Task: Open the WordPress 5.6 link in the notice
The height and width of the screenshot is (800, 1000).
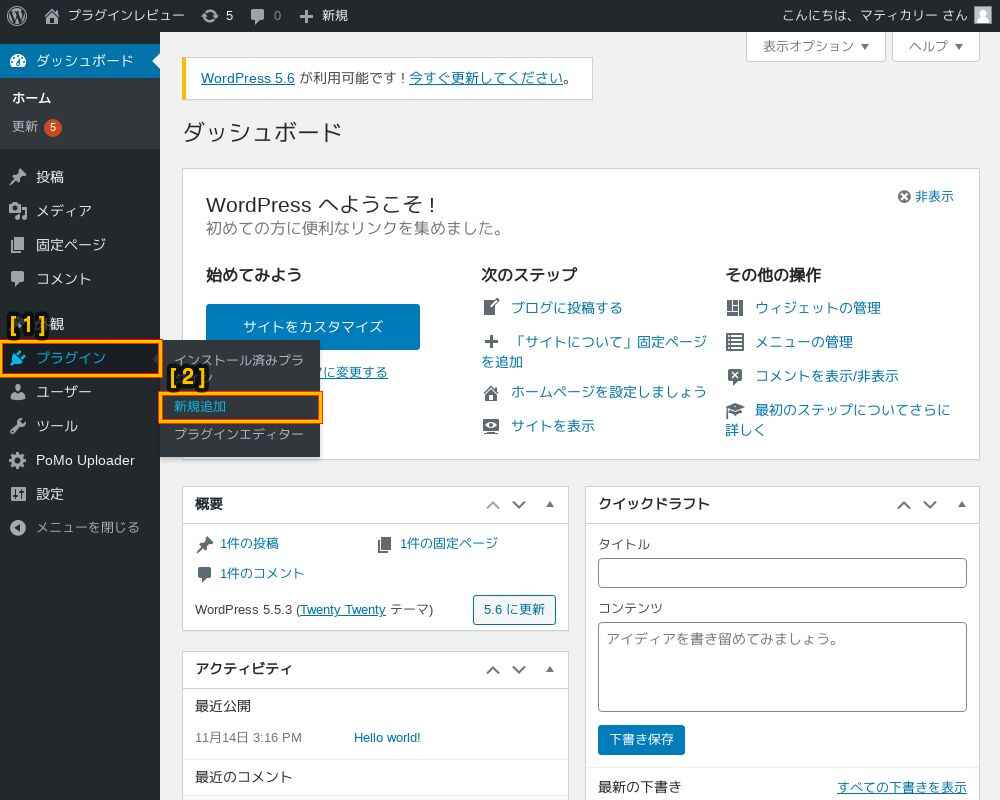Action: click(247, 78)
